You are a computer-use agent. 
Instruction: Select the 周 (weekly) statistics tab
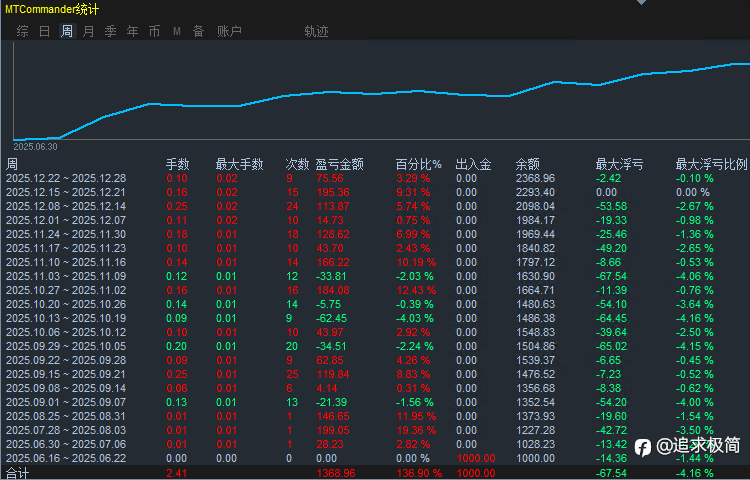pyautogui.click(x=66, y=31)
